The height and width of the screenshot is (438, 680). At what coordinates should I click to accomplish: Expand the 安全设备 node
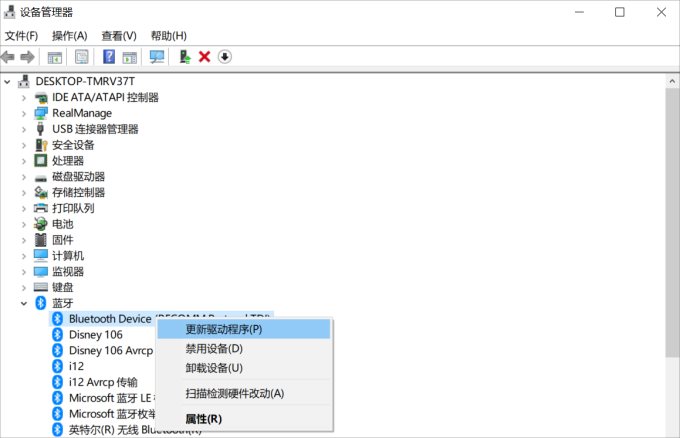point(24,145)
